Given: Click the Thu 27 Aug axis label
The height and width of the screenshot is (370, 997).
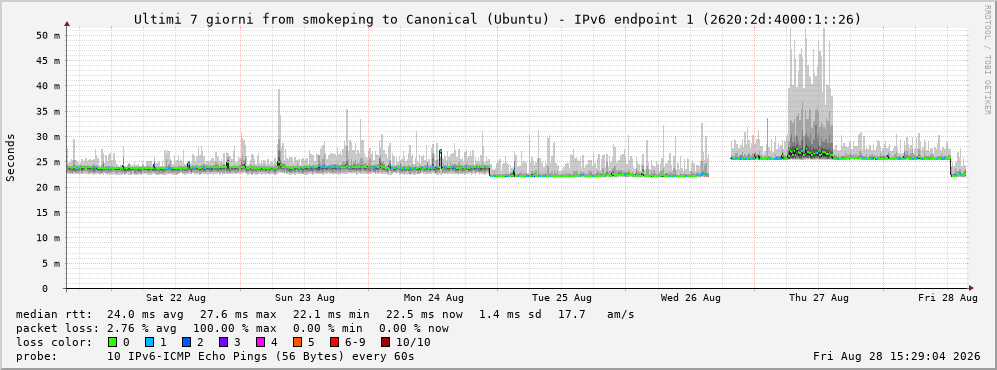Looking at the screenshot, I should (819, 298).
